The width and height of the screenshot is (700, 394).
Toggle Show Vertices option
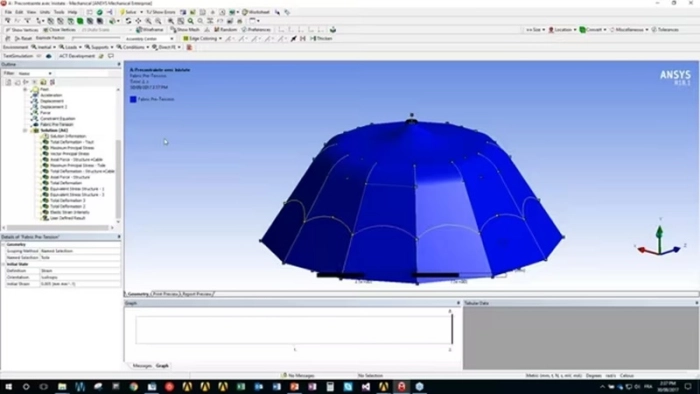[x=21, y=30]
